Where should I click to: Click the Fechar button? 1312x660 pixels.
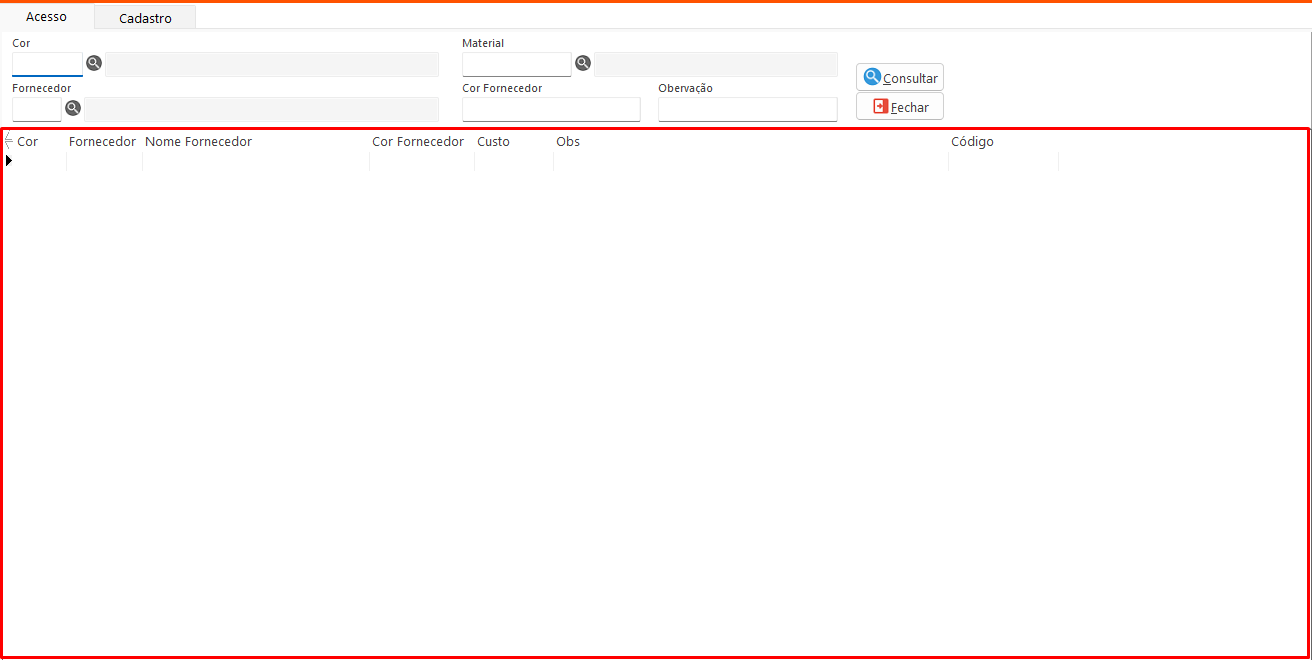899,107
